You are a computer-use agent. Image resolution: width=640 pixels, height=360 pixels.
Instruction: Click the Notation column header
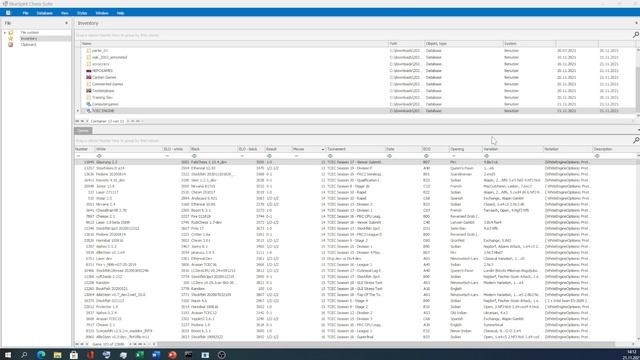coord(567,149)
